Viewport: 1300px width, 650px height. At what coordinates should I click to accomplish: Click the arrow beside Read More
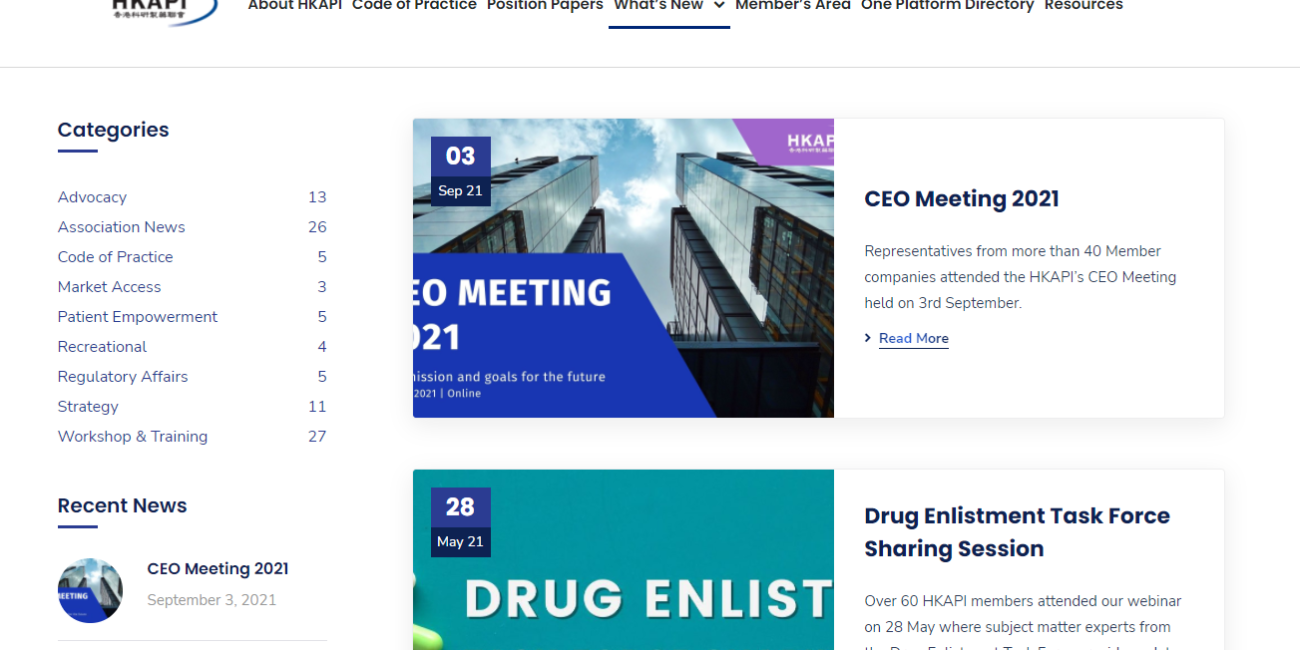tap(868, 338)
